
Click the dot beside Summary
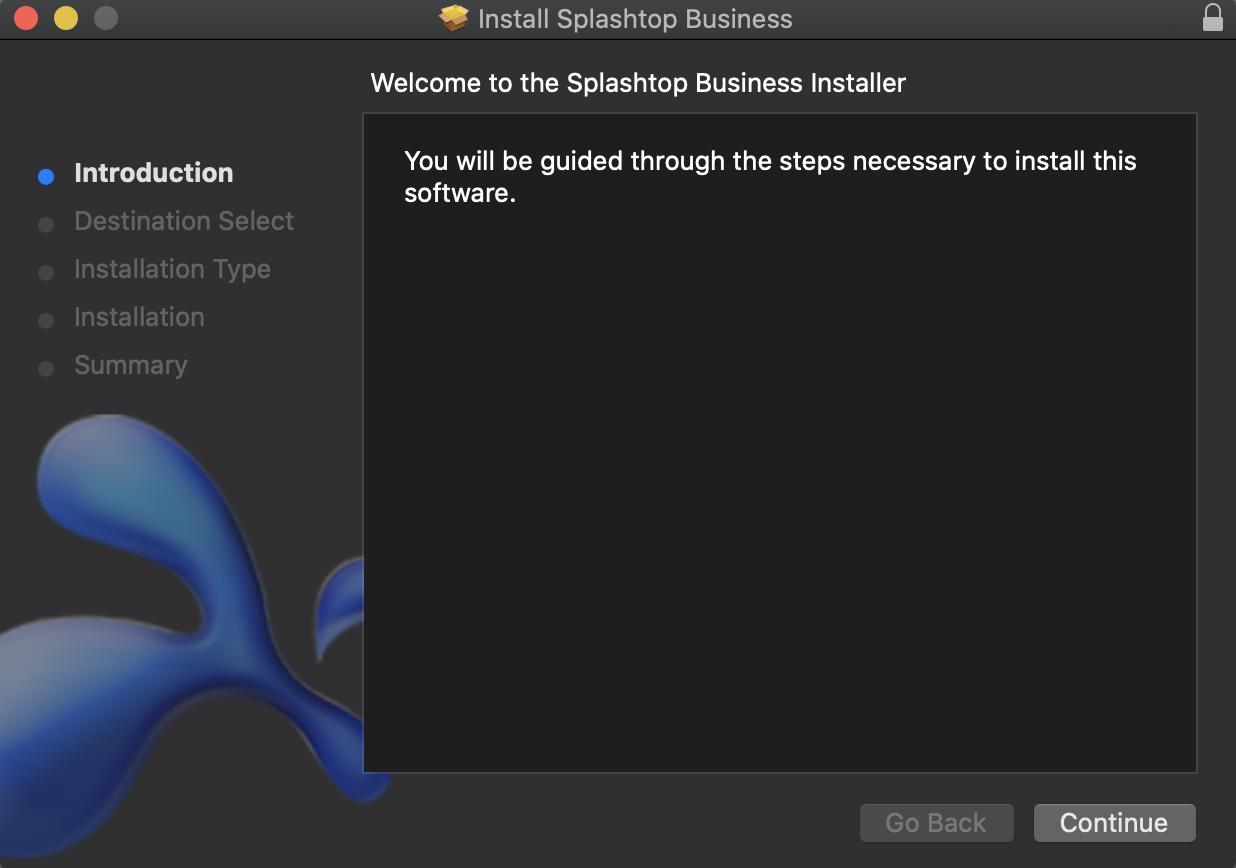point(46,368)
